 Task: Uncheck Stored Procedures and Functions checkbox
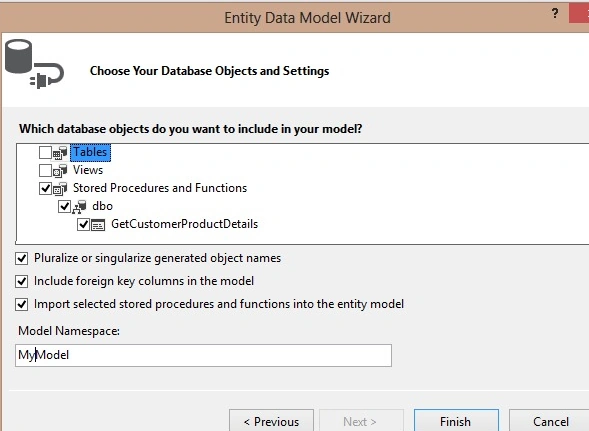click(45, 188)
